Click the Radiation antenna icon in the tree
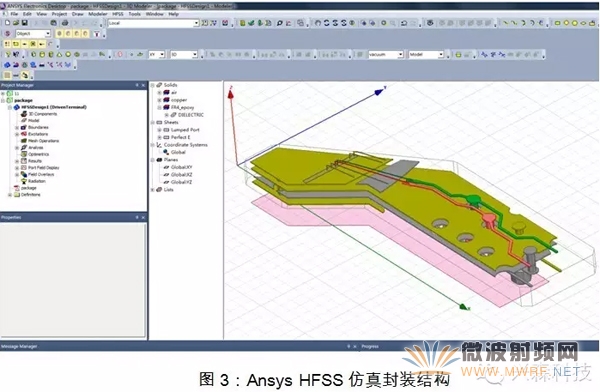Viewport: 600px width, 392px height. (24, 181)
